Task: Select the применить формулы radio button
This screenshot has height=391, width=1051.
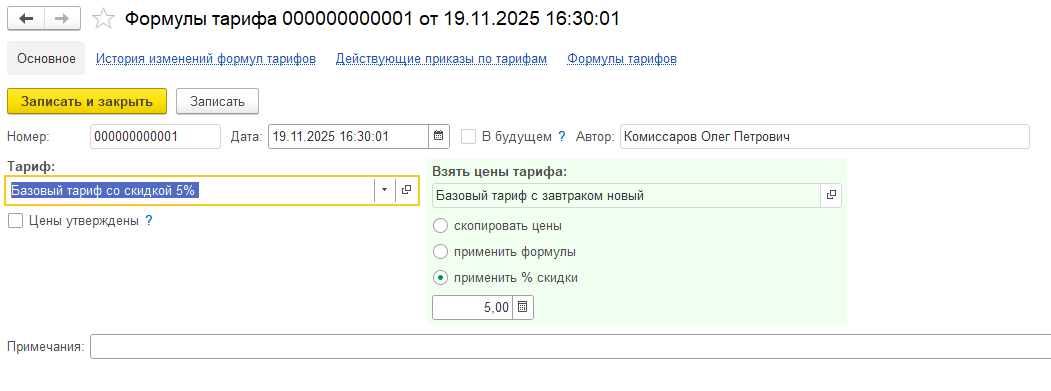Action: pyautogui.click(x=440, y=252)
